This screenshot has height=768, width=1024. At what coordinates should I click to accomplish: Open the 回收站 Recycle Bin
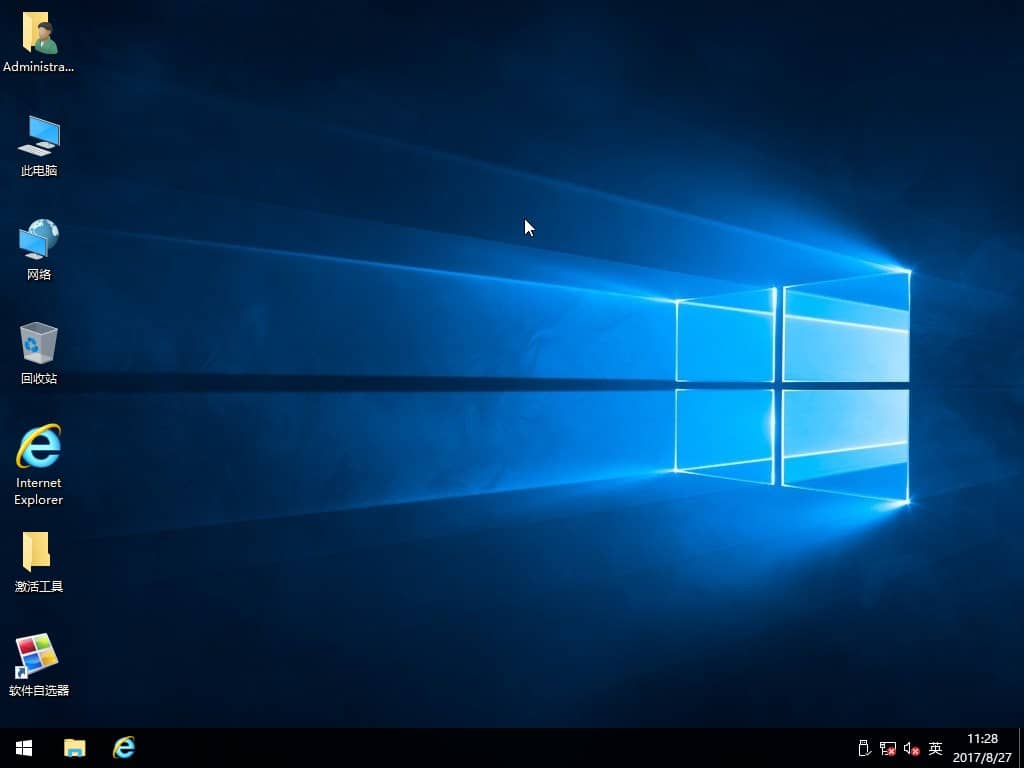[38, 348]
